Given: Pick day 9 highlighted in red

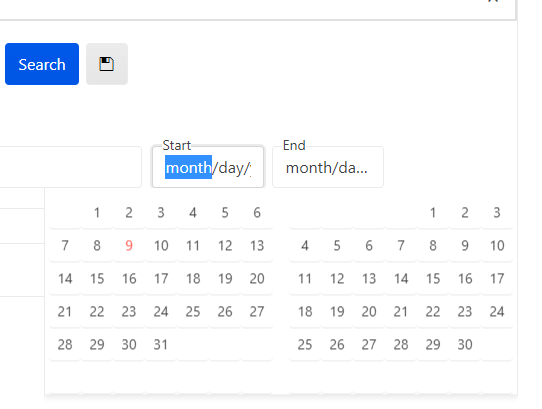Looking at the screenshot, I should 129,246.
